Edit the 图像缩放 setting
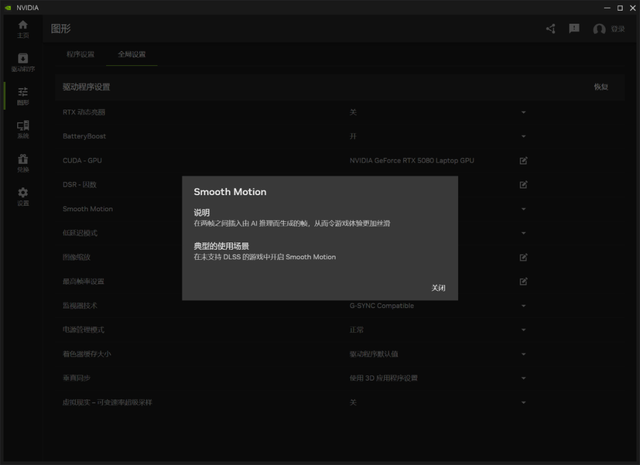This screenshot has width=640, height=465. click(523, 257)
